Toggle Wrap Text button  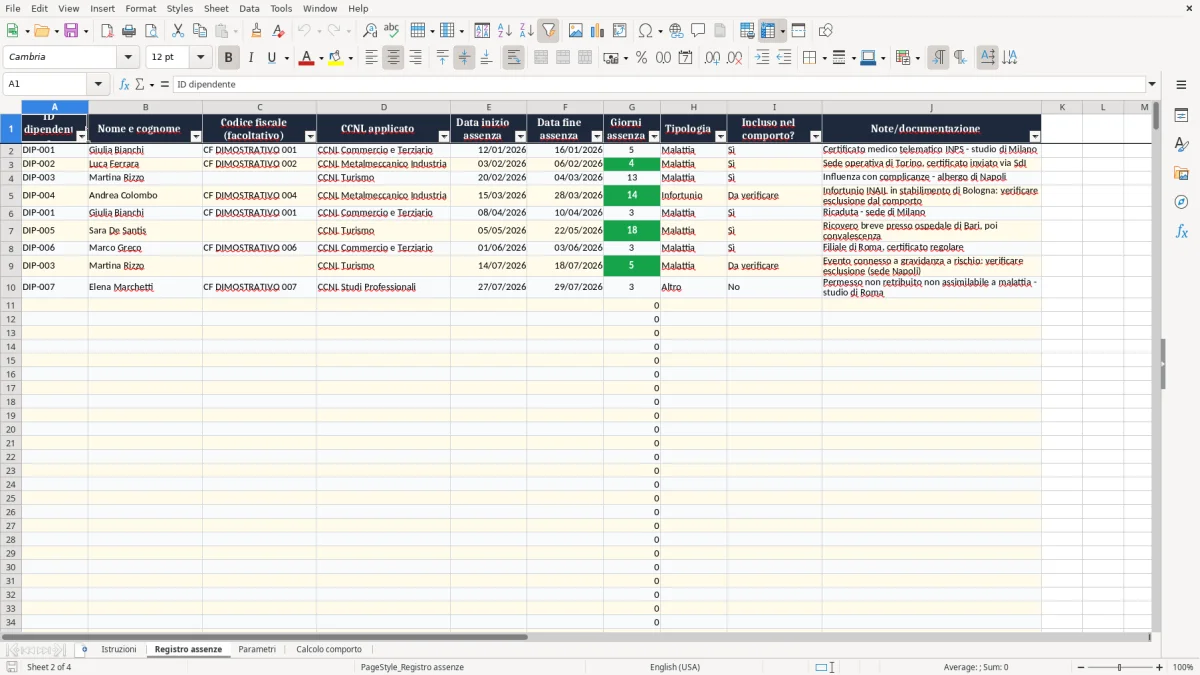(x=513, y=58)
